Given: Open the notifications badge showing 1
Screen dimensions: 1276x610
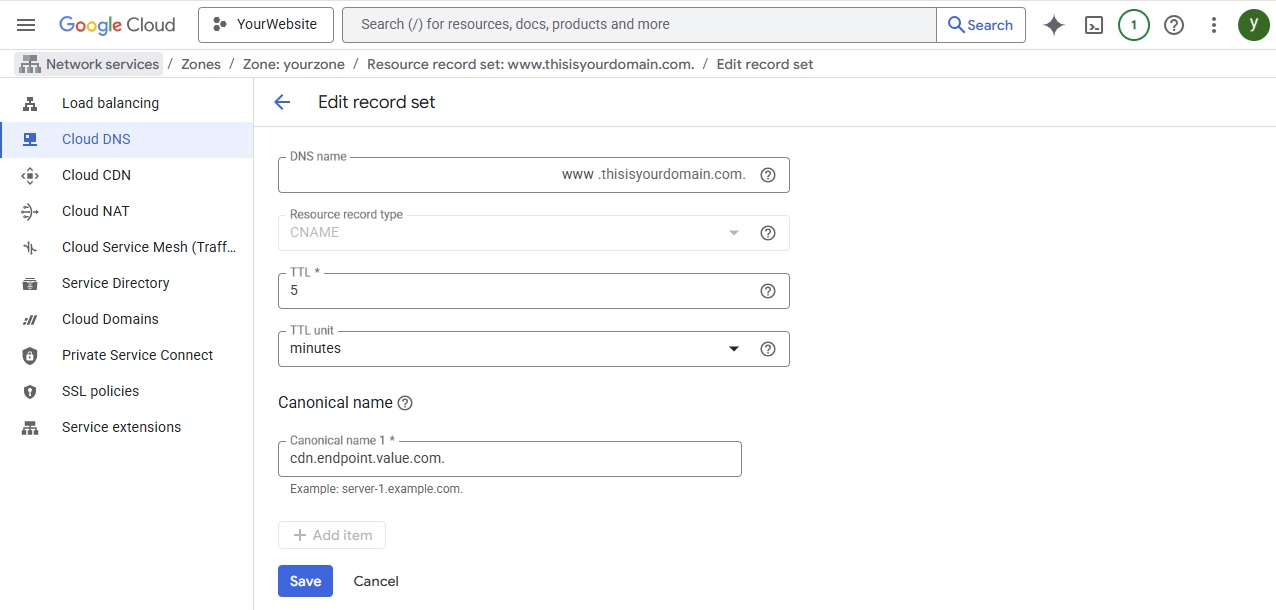Looking at the screenshot, I should 1133,25.
